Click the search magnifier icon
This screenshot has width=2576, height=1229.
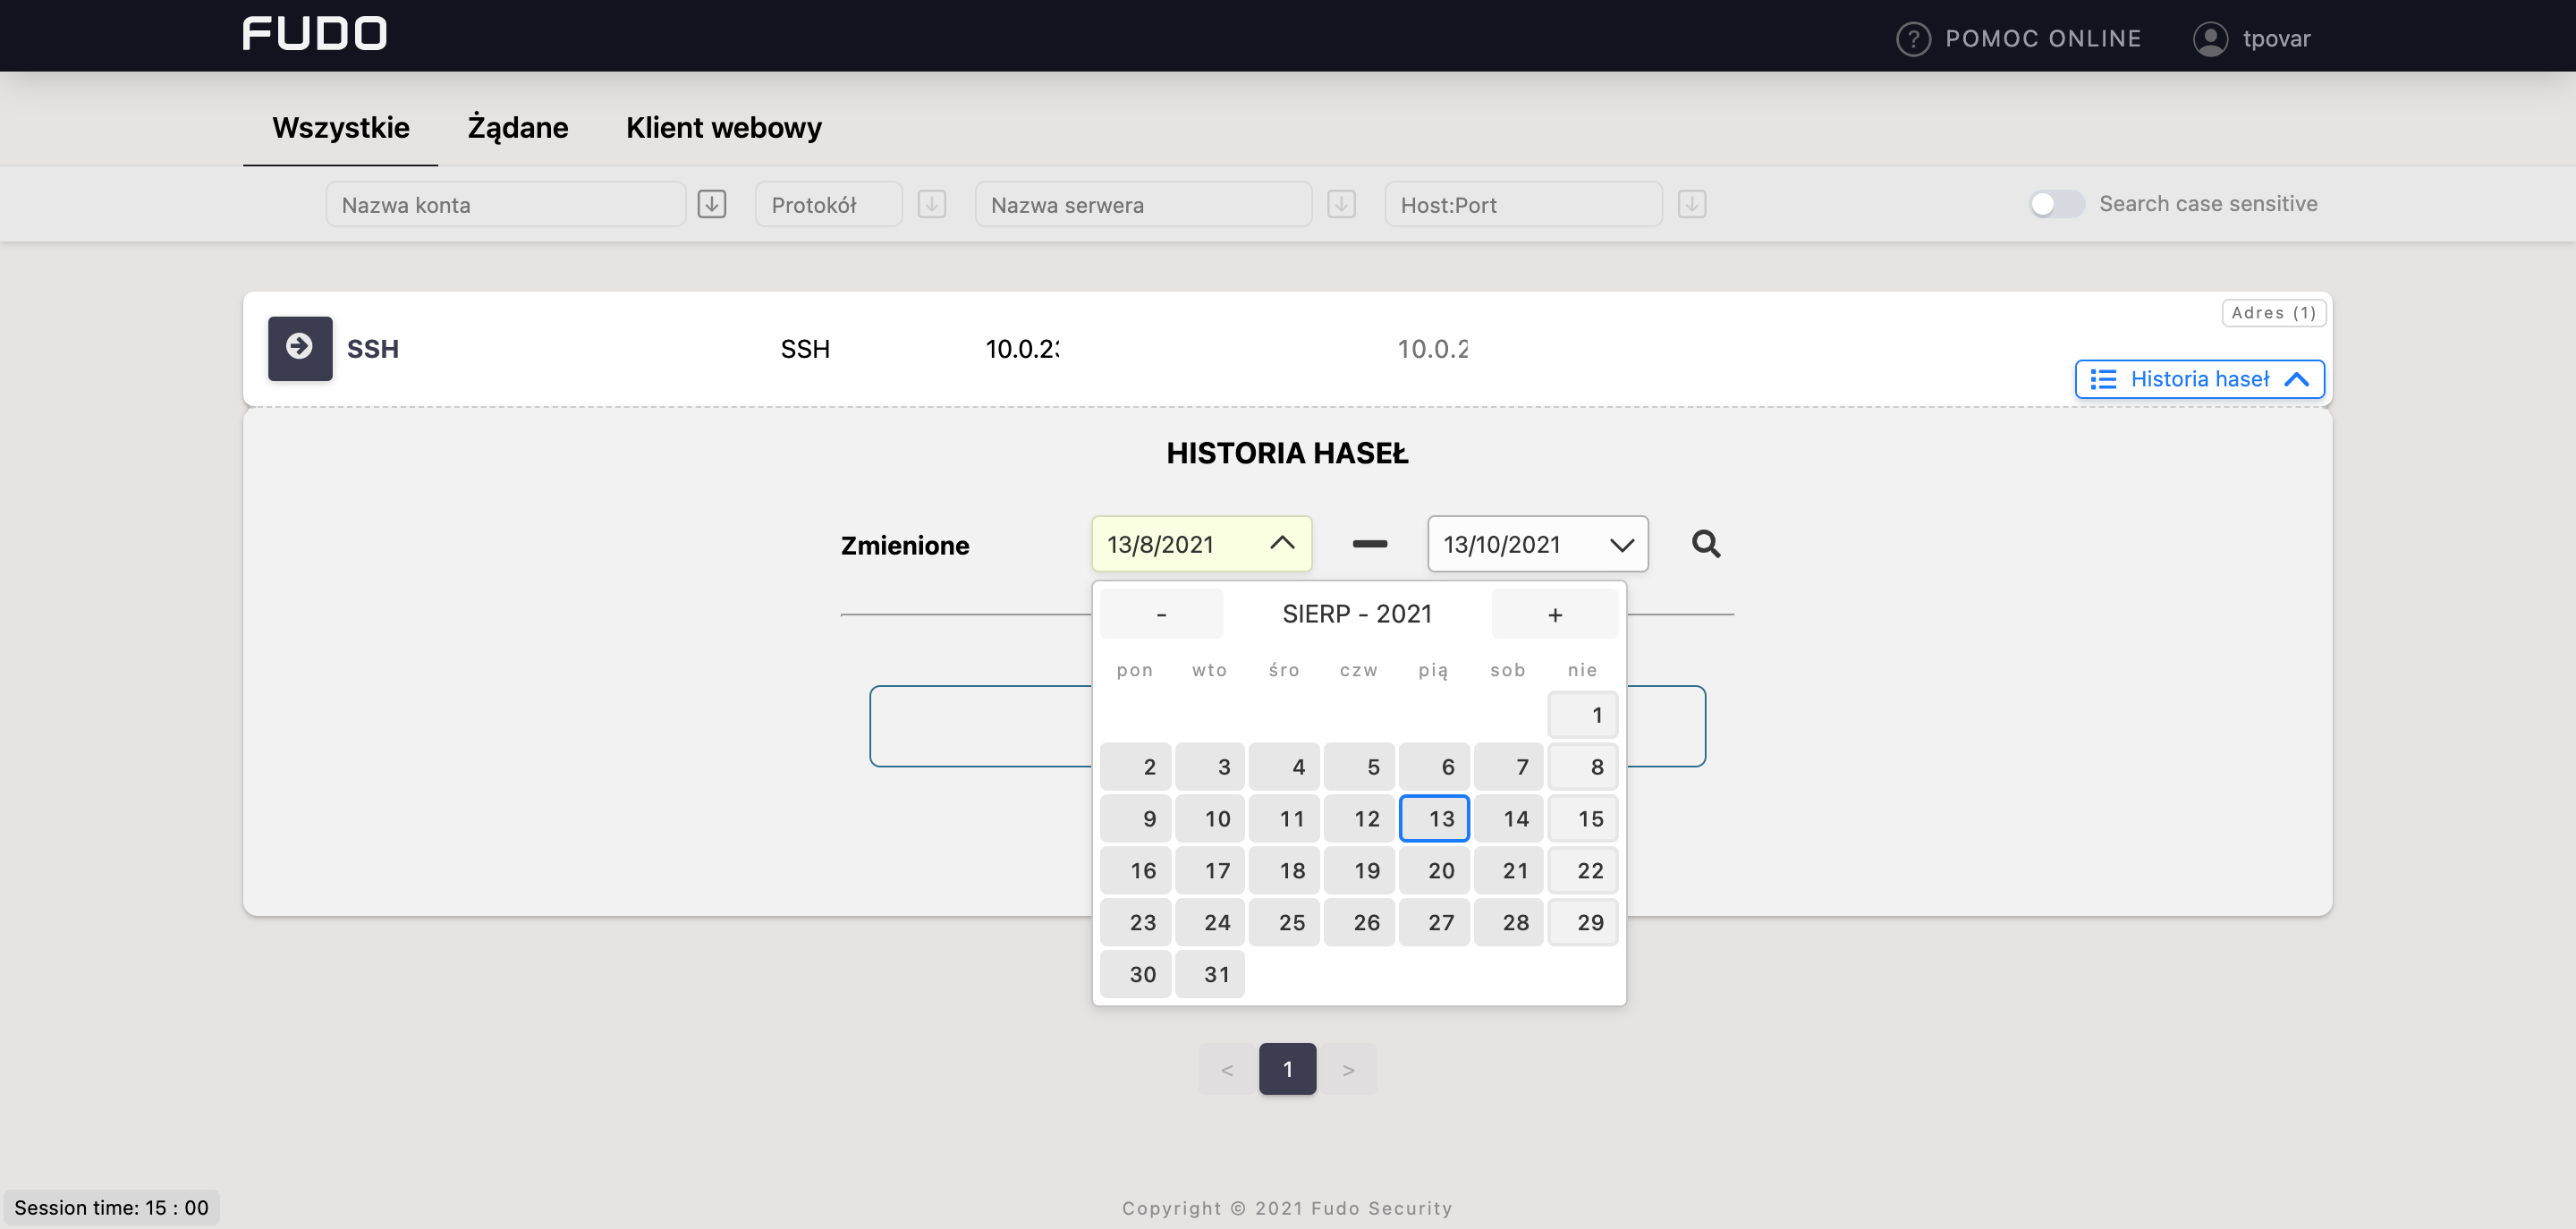click(x=1705, y=544)
